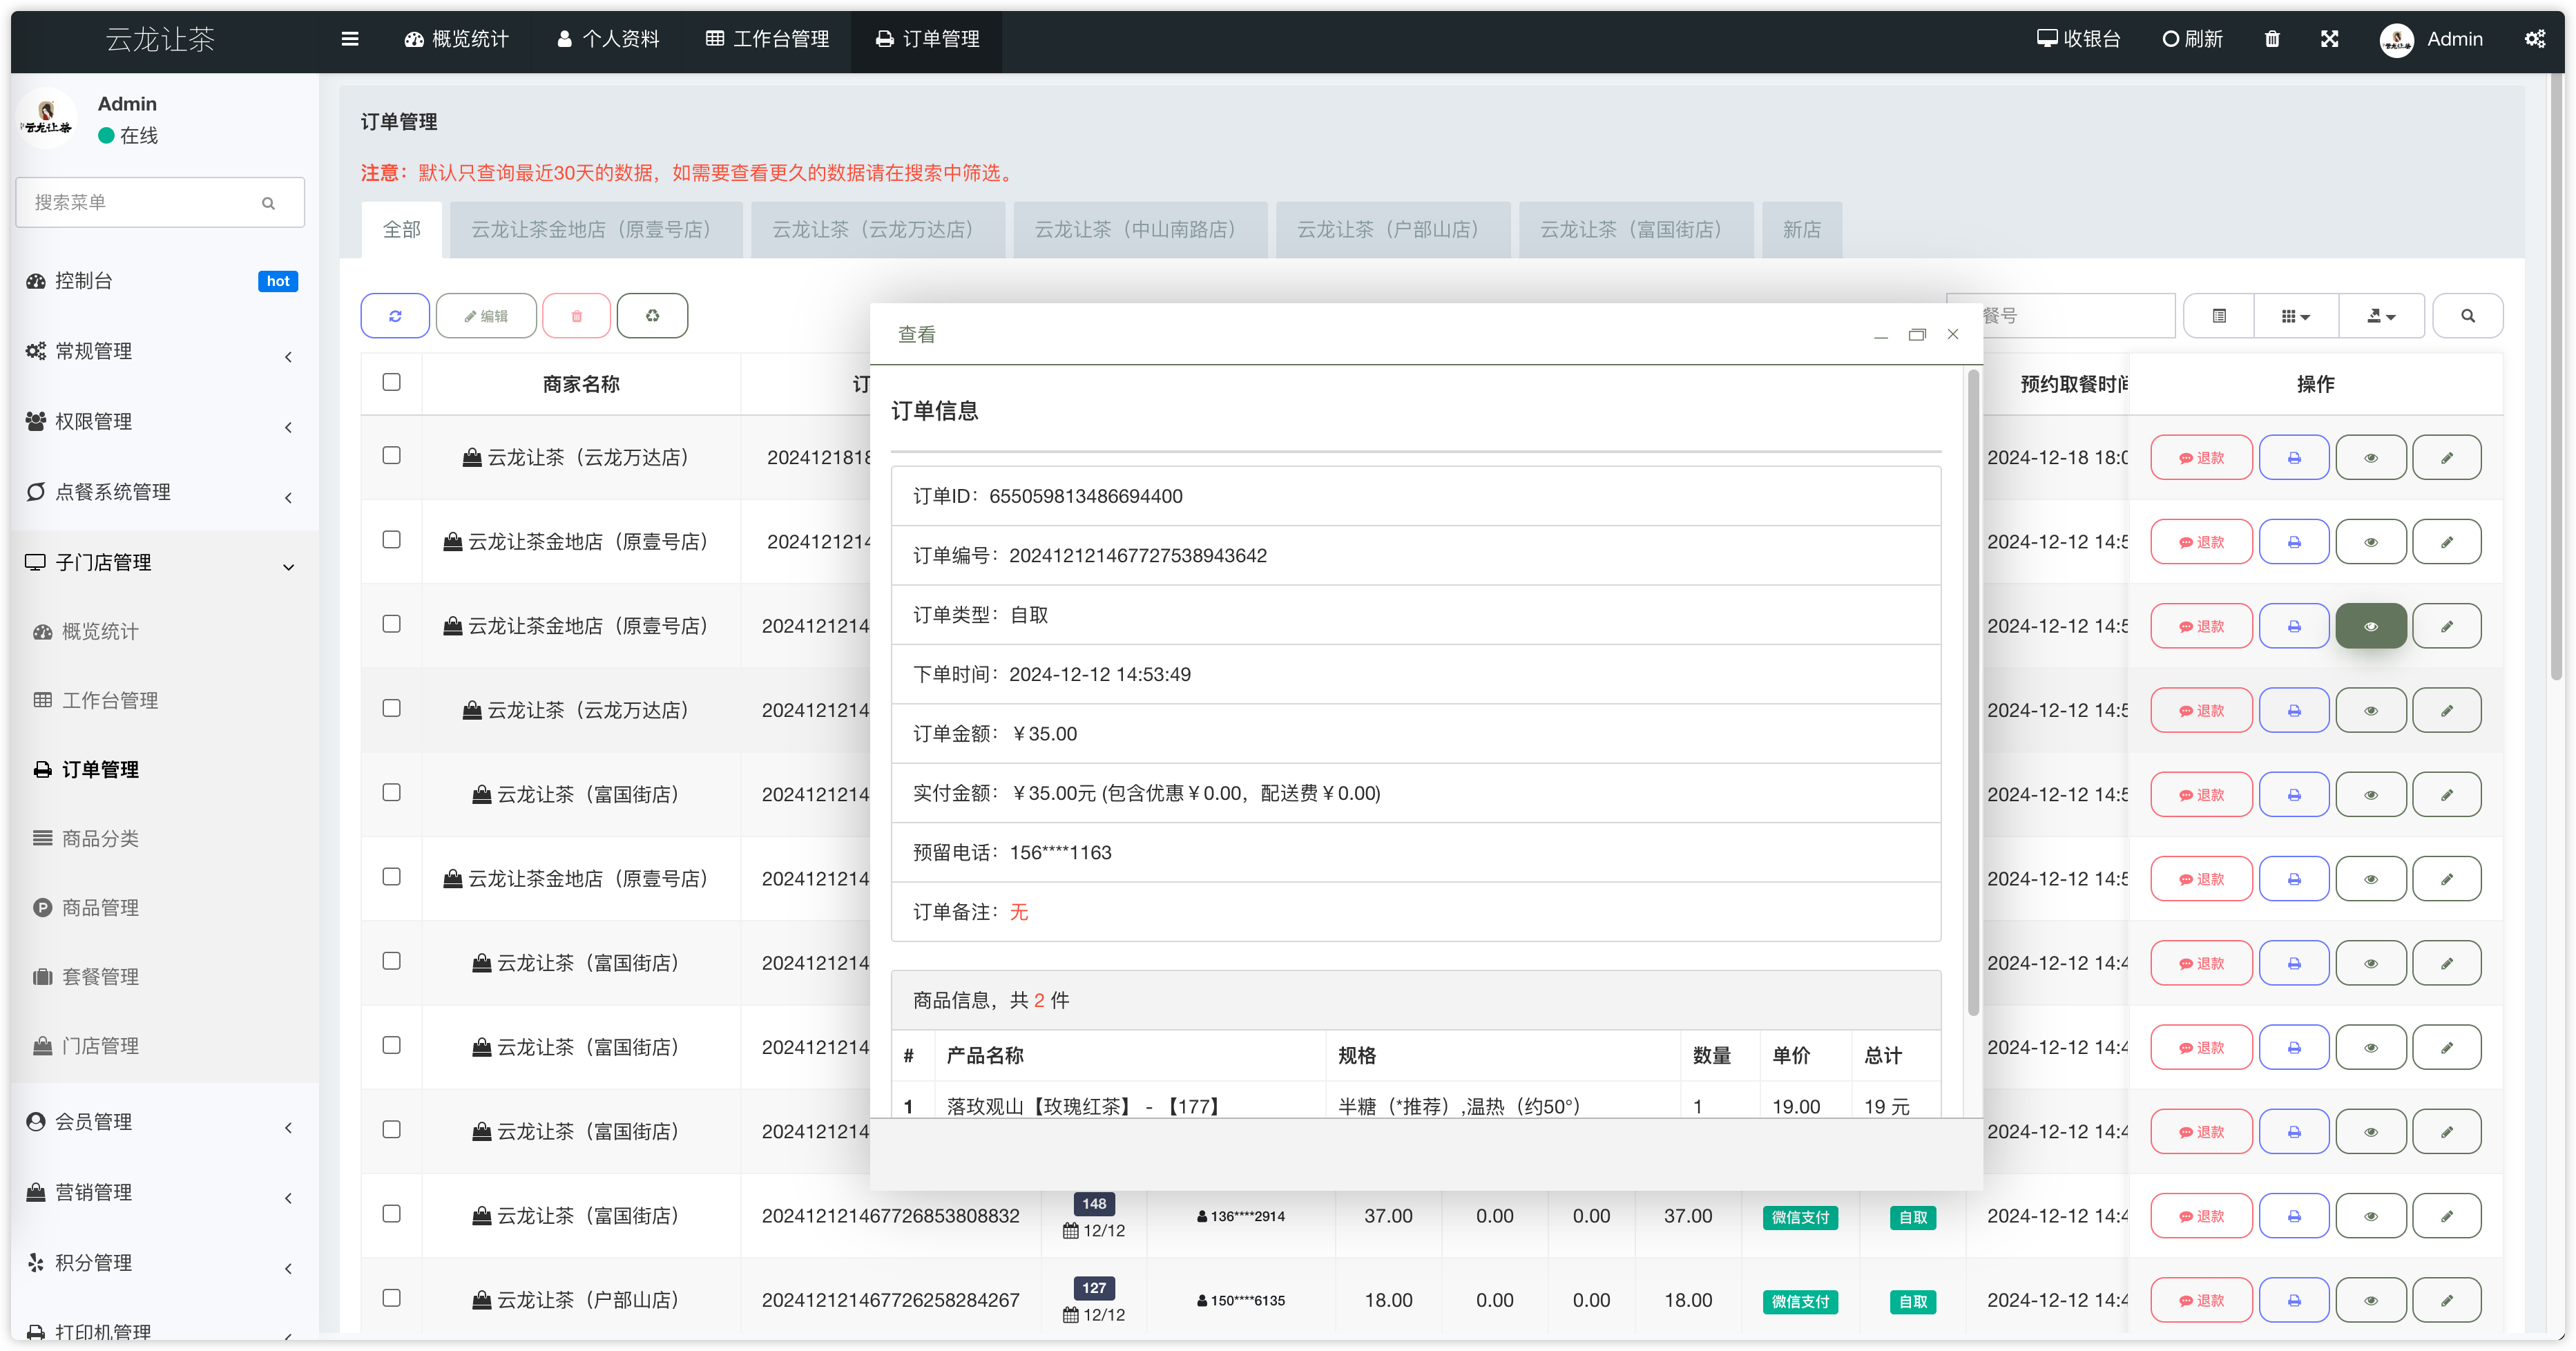The width and height of the screenshot is (2576, 1351).
Task: Click 刷新 in top bar
Action: tap(2192, 39)
